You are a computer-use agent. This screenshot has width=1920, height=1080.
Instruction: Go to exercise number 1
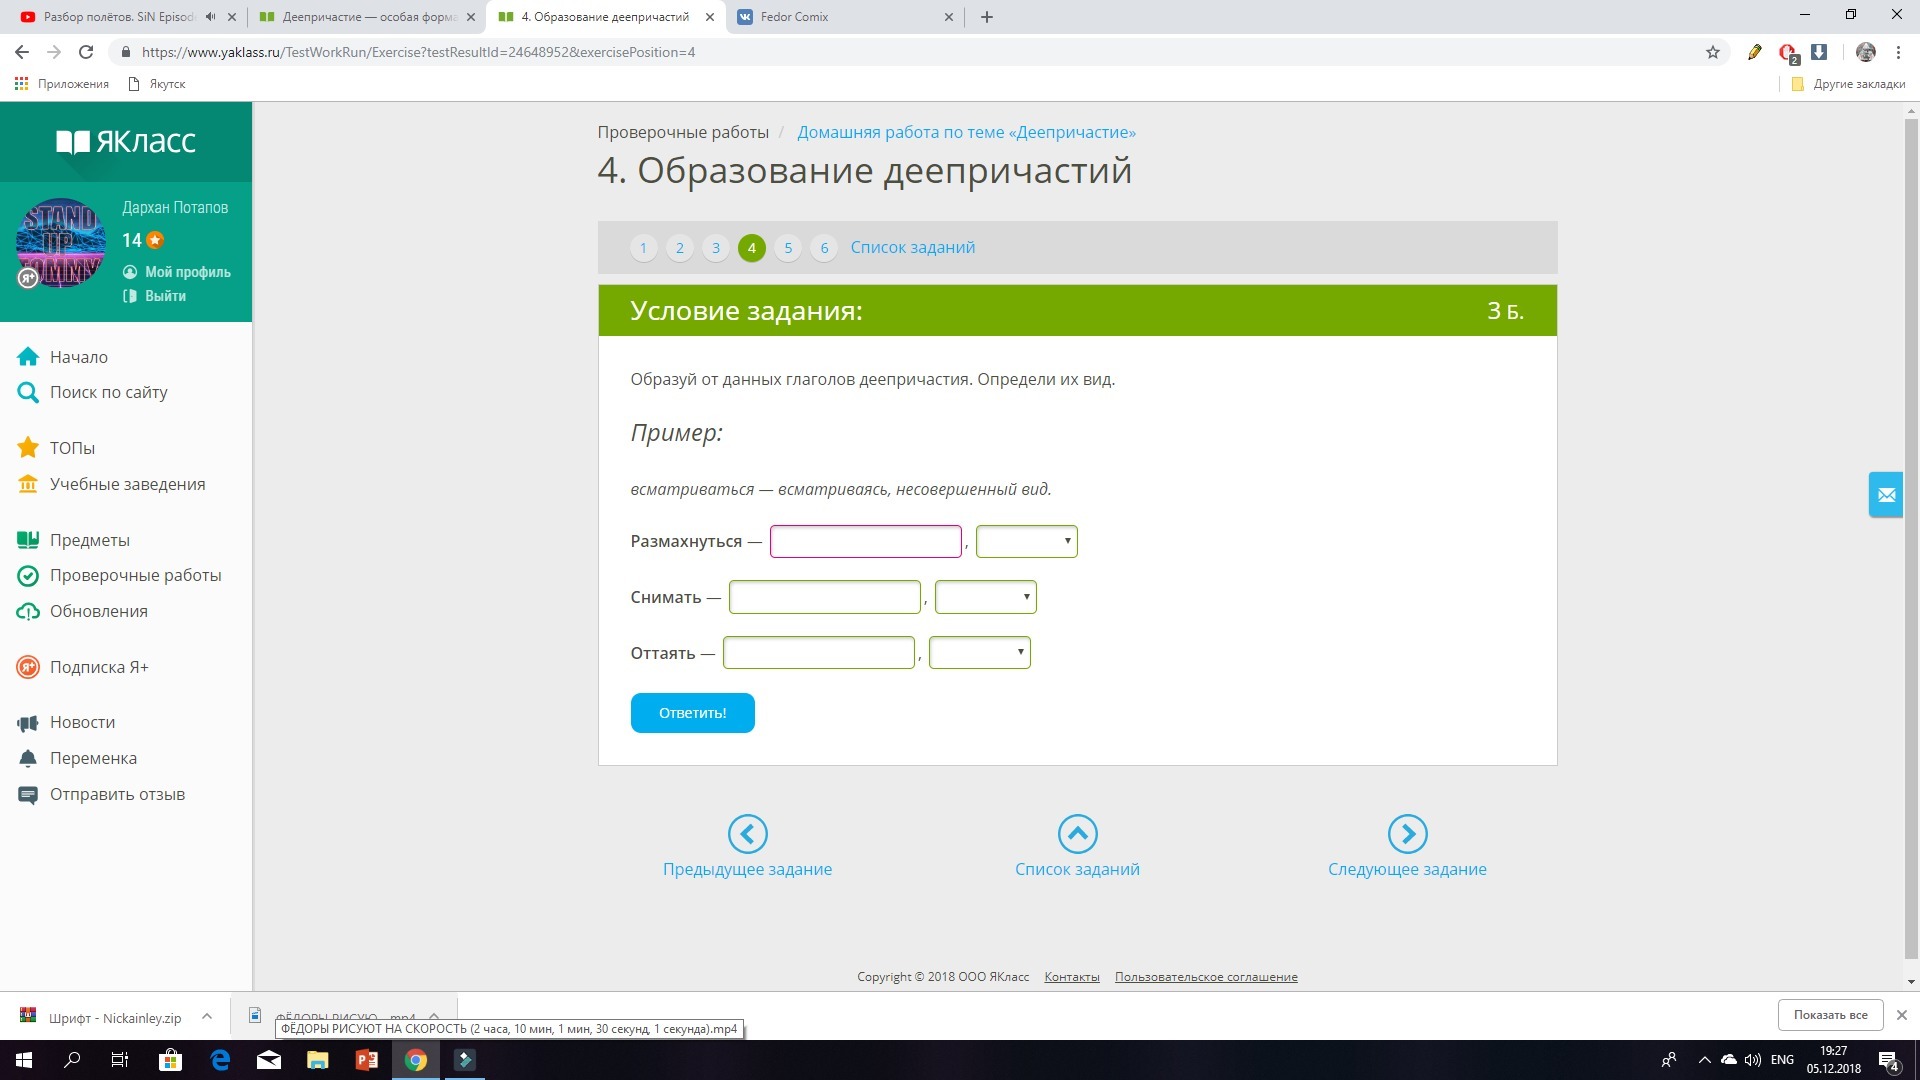click(x=644, y=248)
